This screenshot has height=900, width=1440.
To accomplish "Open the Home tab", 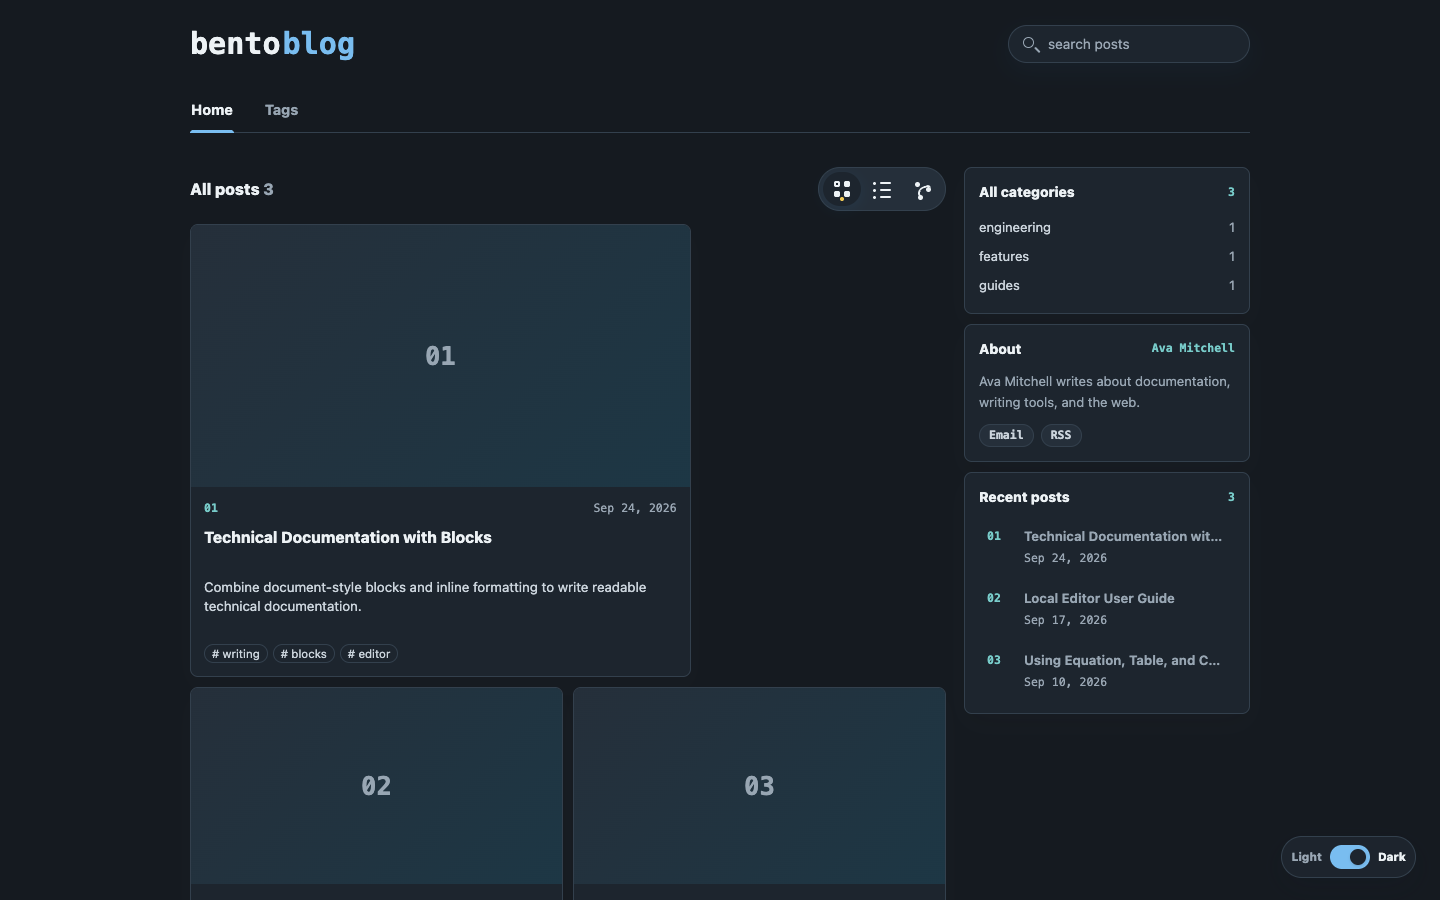I will coord(212,110).
